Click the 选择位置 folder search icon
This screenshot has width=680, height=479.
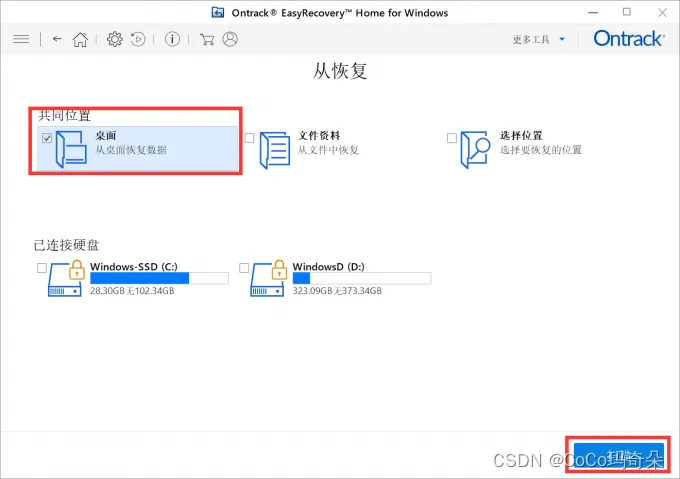coord(475,150)
